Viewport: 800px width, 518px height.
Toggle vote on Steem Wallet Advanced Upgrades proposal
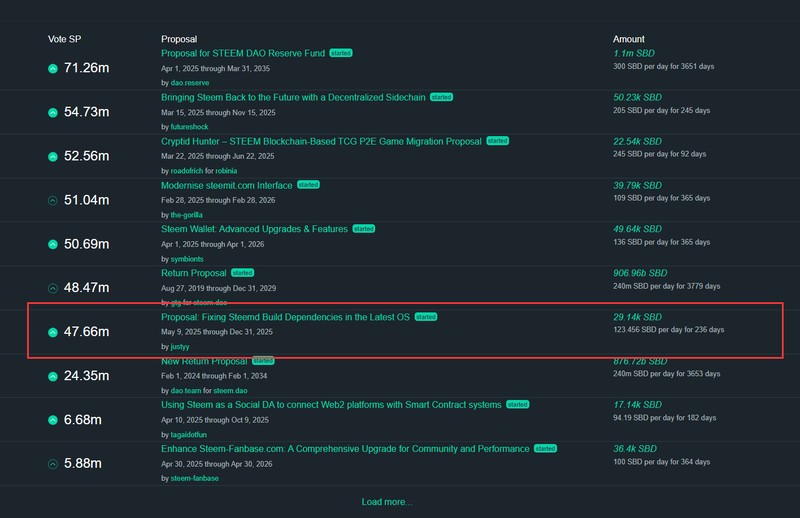[x=53, y=244]
